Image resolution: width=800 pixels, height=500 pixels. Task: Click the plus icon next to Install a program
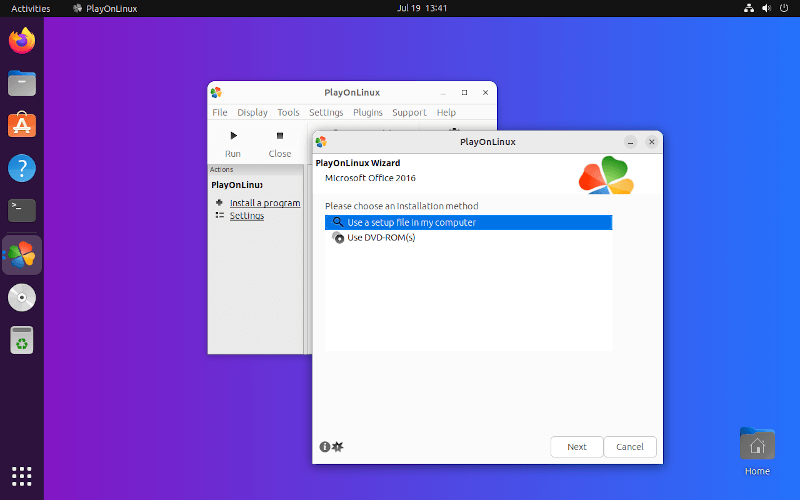[219, 203]
